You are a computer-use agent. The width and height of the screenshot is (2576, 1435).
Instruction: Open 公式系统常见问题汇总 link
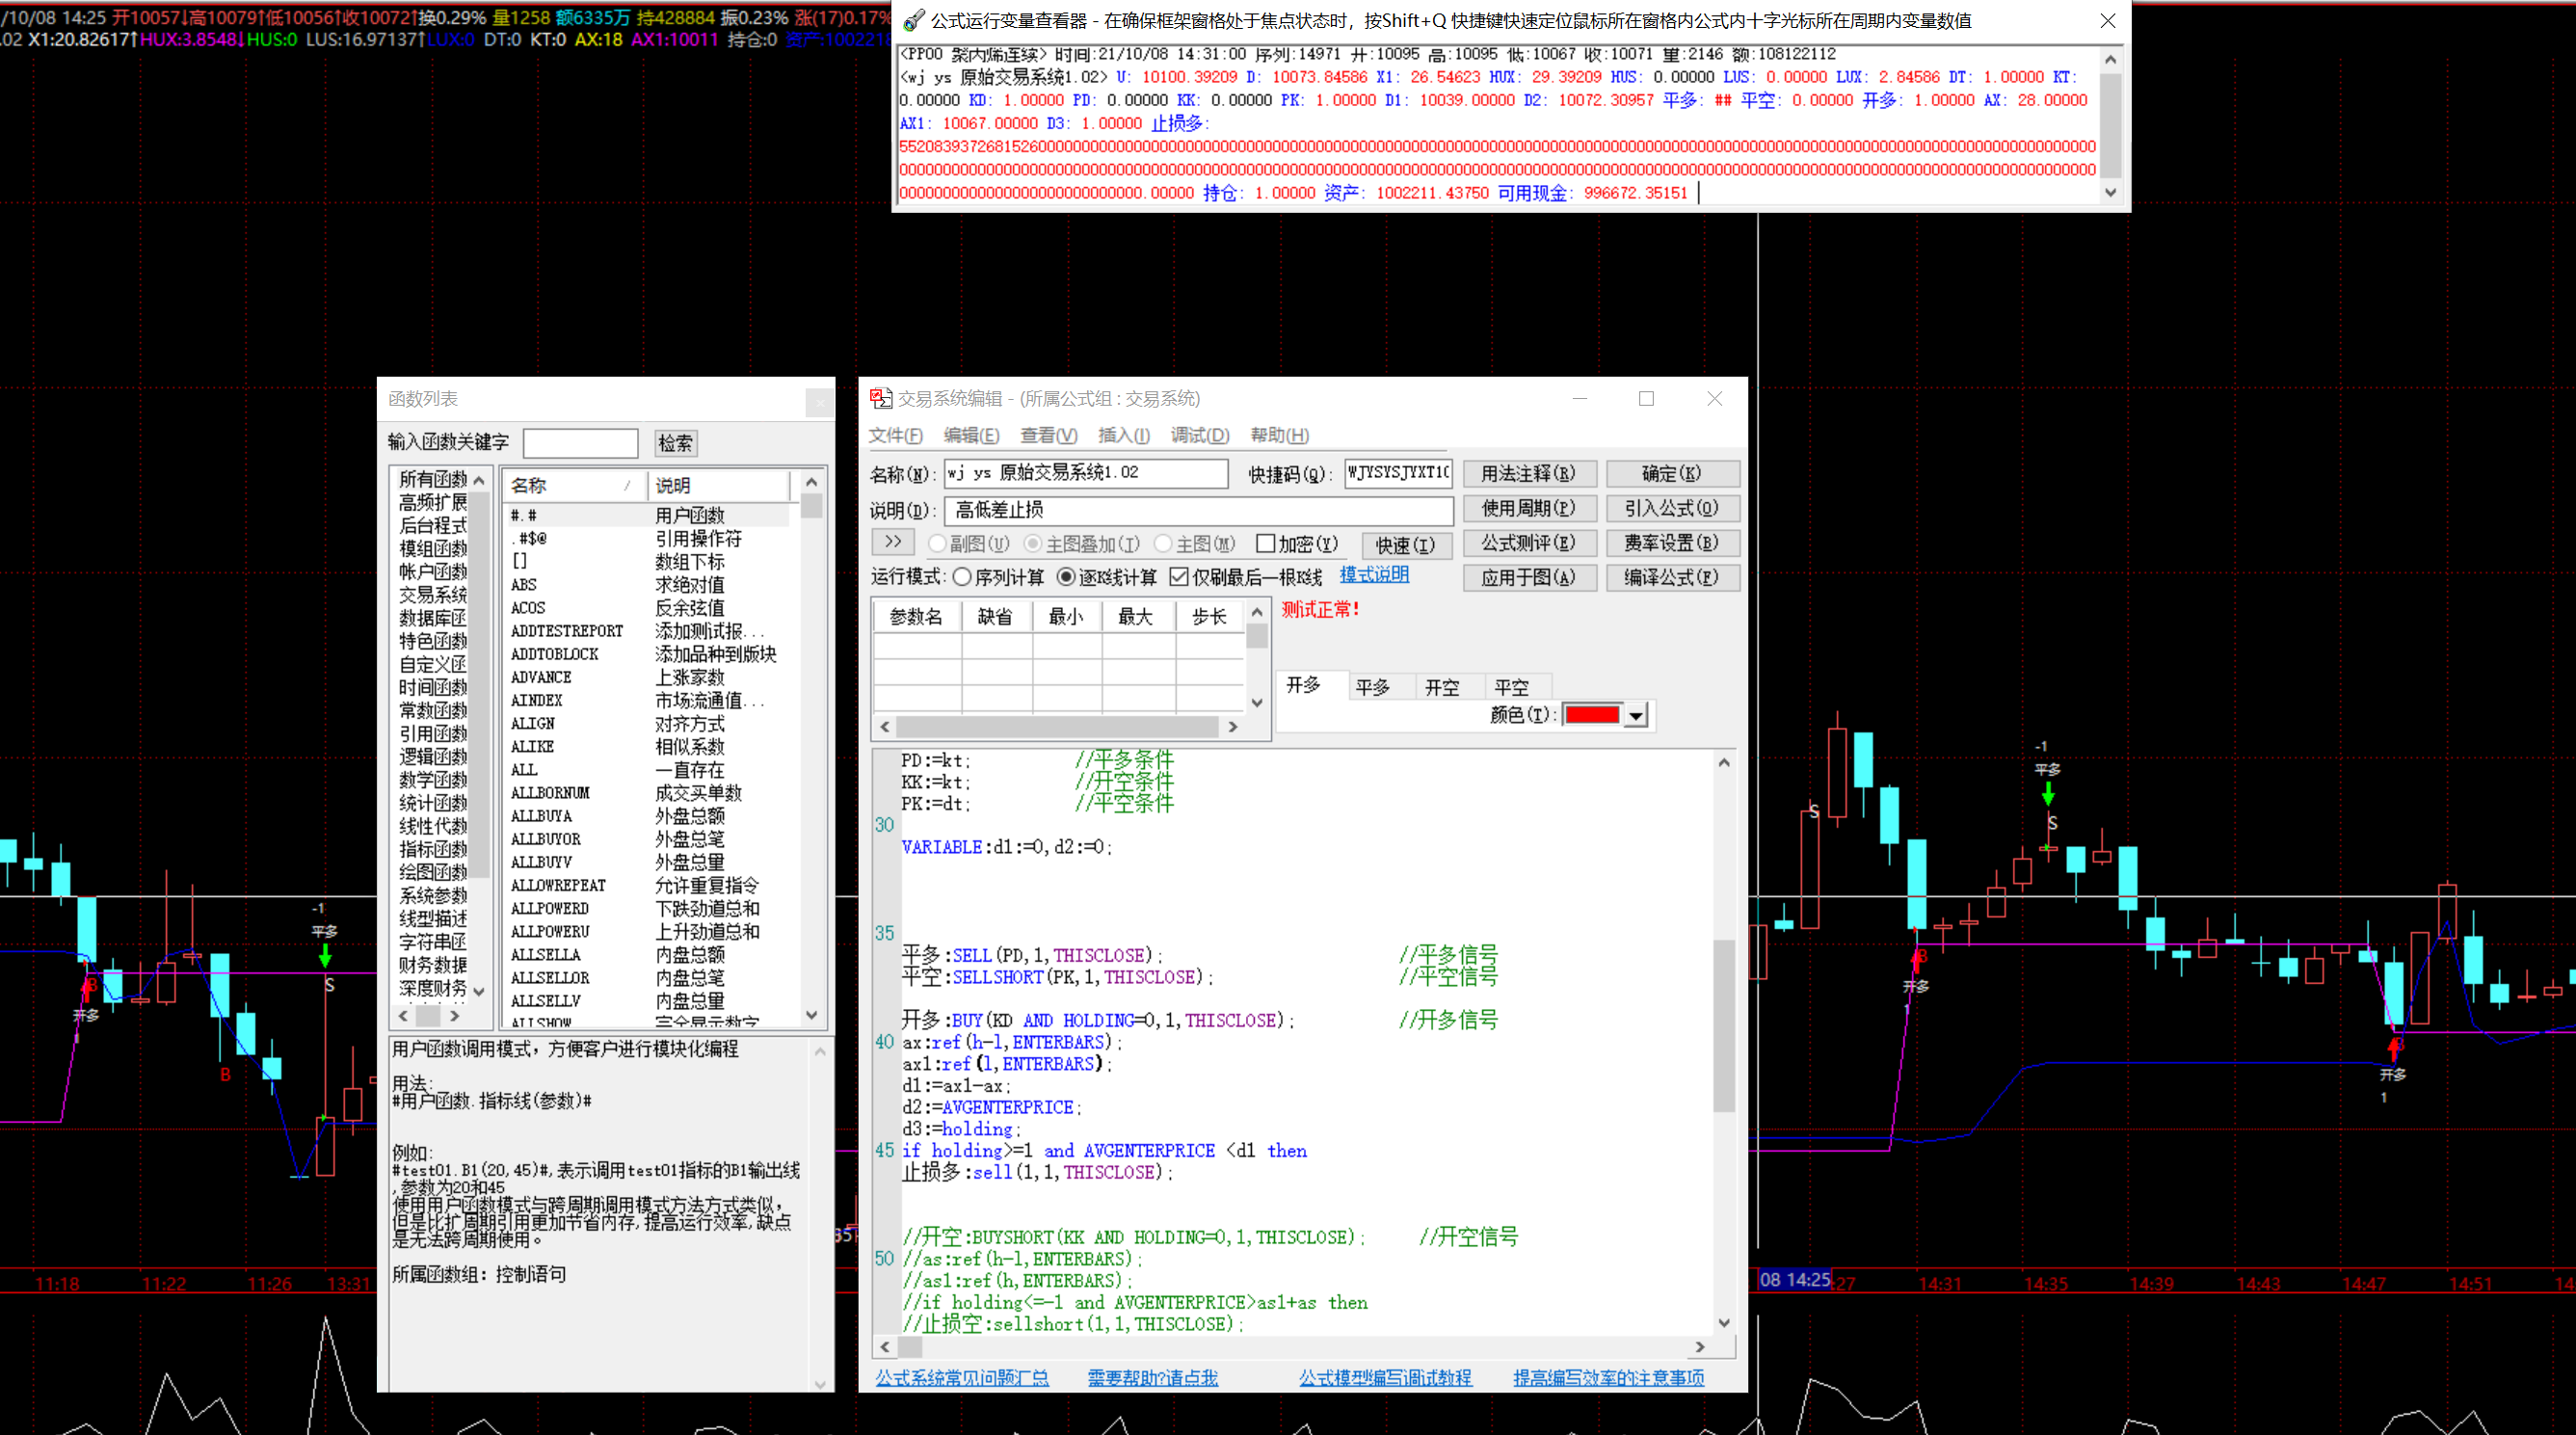[962, 1378]
